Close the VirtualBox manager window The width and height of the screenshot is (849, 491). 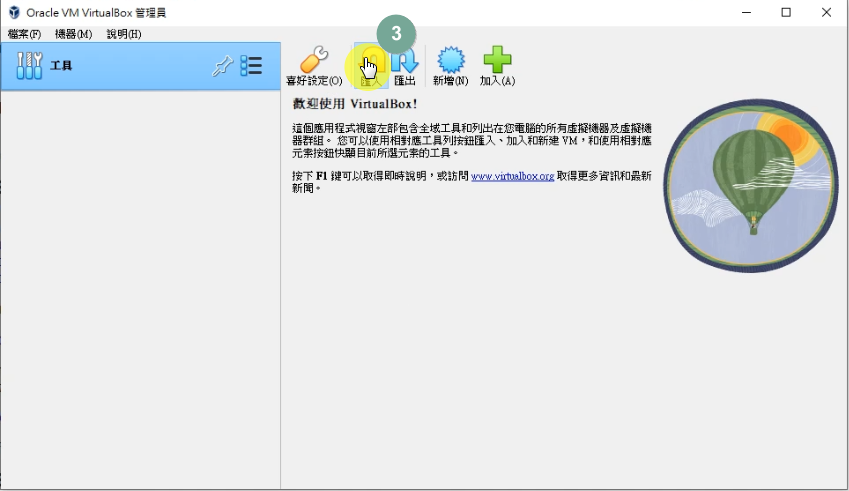pos(826,12)
